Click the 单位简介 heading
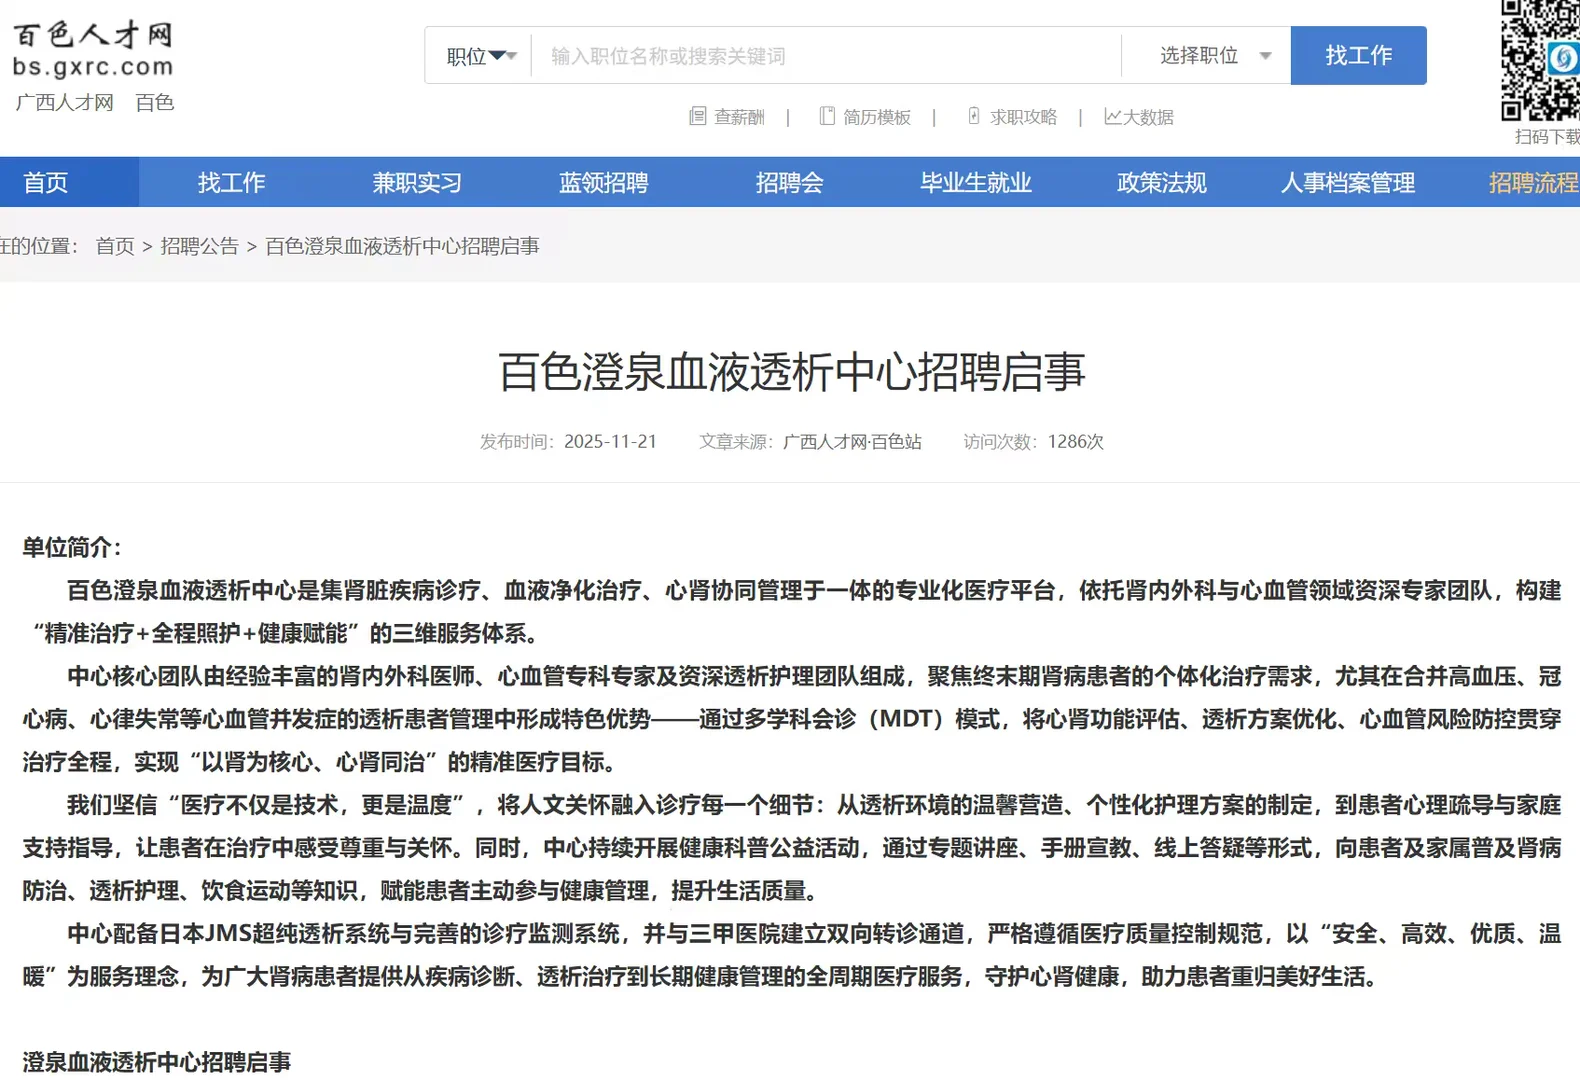The height and width of the screenshot is (1080, 1580). 72,547
